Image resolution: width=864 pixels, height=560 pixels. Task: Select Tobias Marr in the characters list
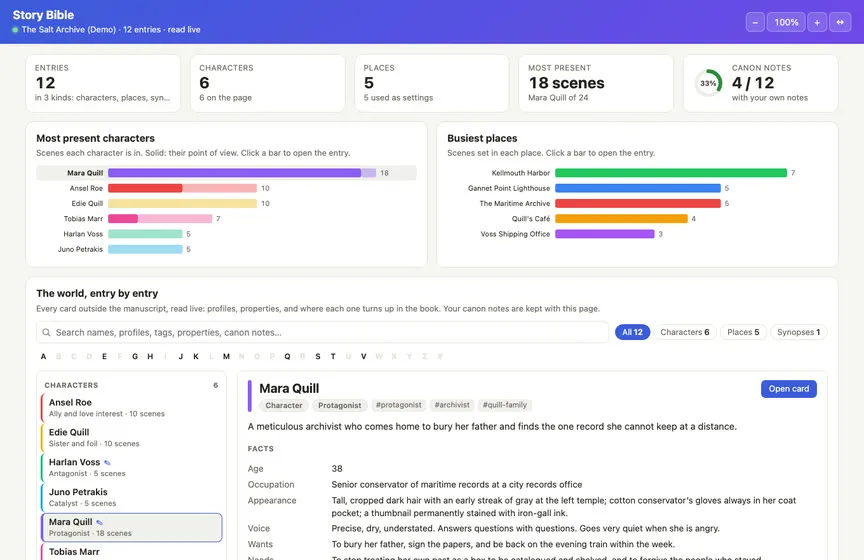(132, 552)
